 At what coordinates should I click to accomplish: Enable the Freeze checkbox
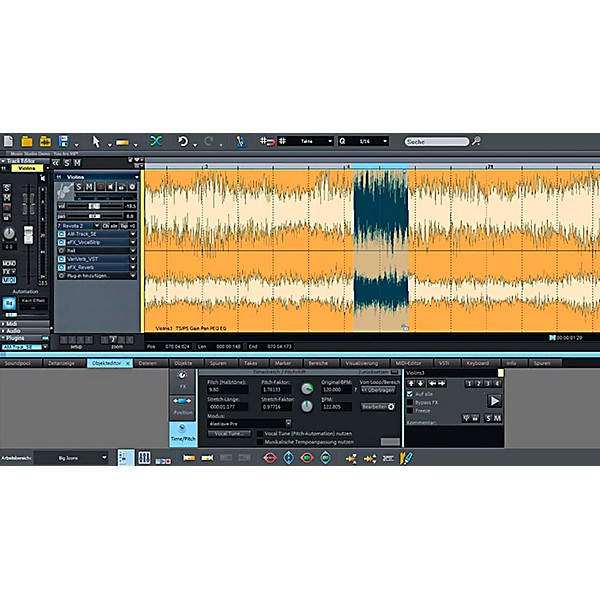click(x=410, y=411)
